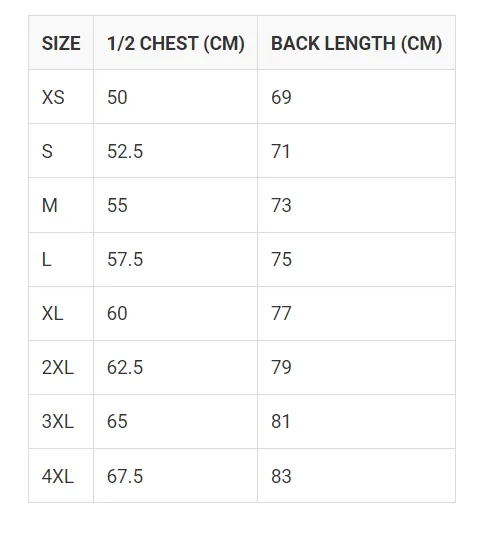Click the back length value 81
This screenshot has height=542, width=493.
coord(280,421)
